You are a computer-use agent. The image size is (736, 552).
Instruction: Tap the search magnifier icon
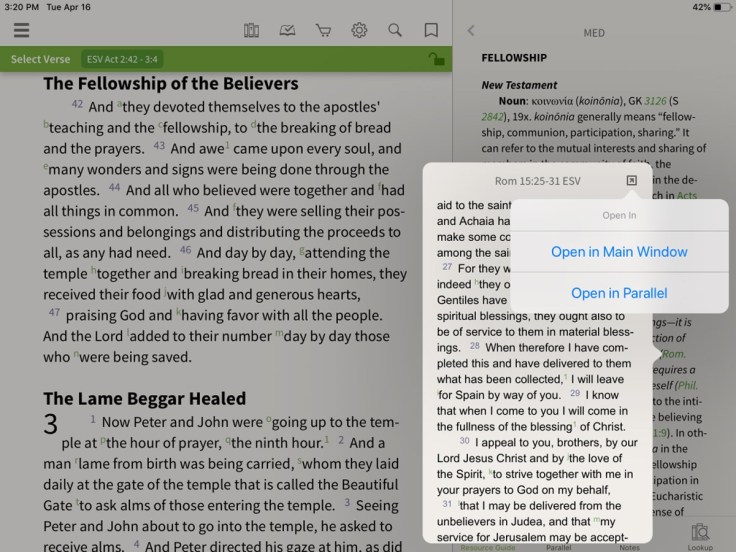[x=395, y=30]
